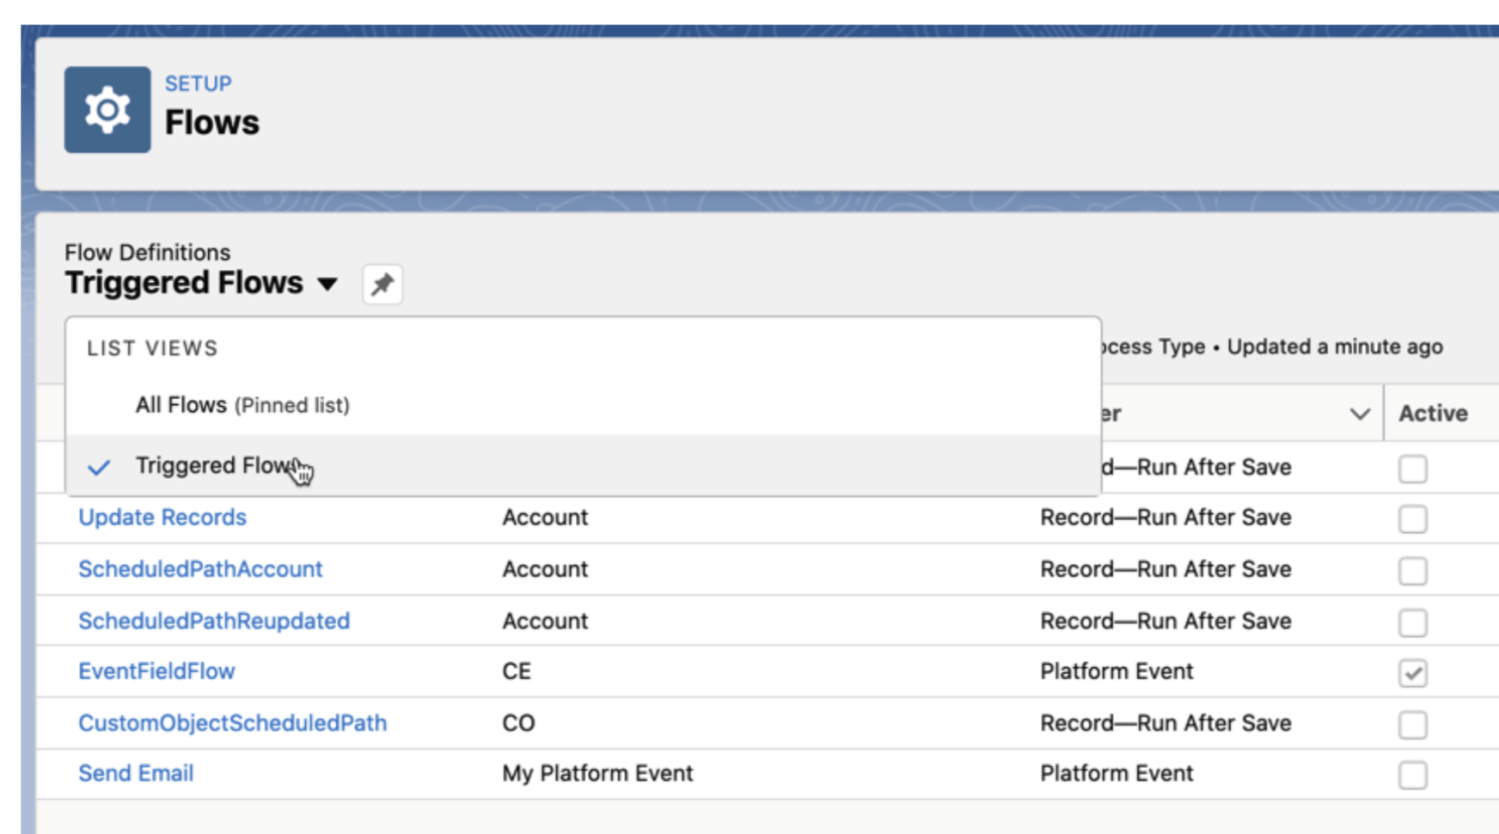Toggle Active checkbox for ScheduledPathReupdated
The image size is (1499, 834).
tap(1412, 623)
